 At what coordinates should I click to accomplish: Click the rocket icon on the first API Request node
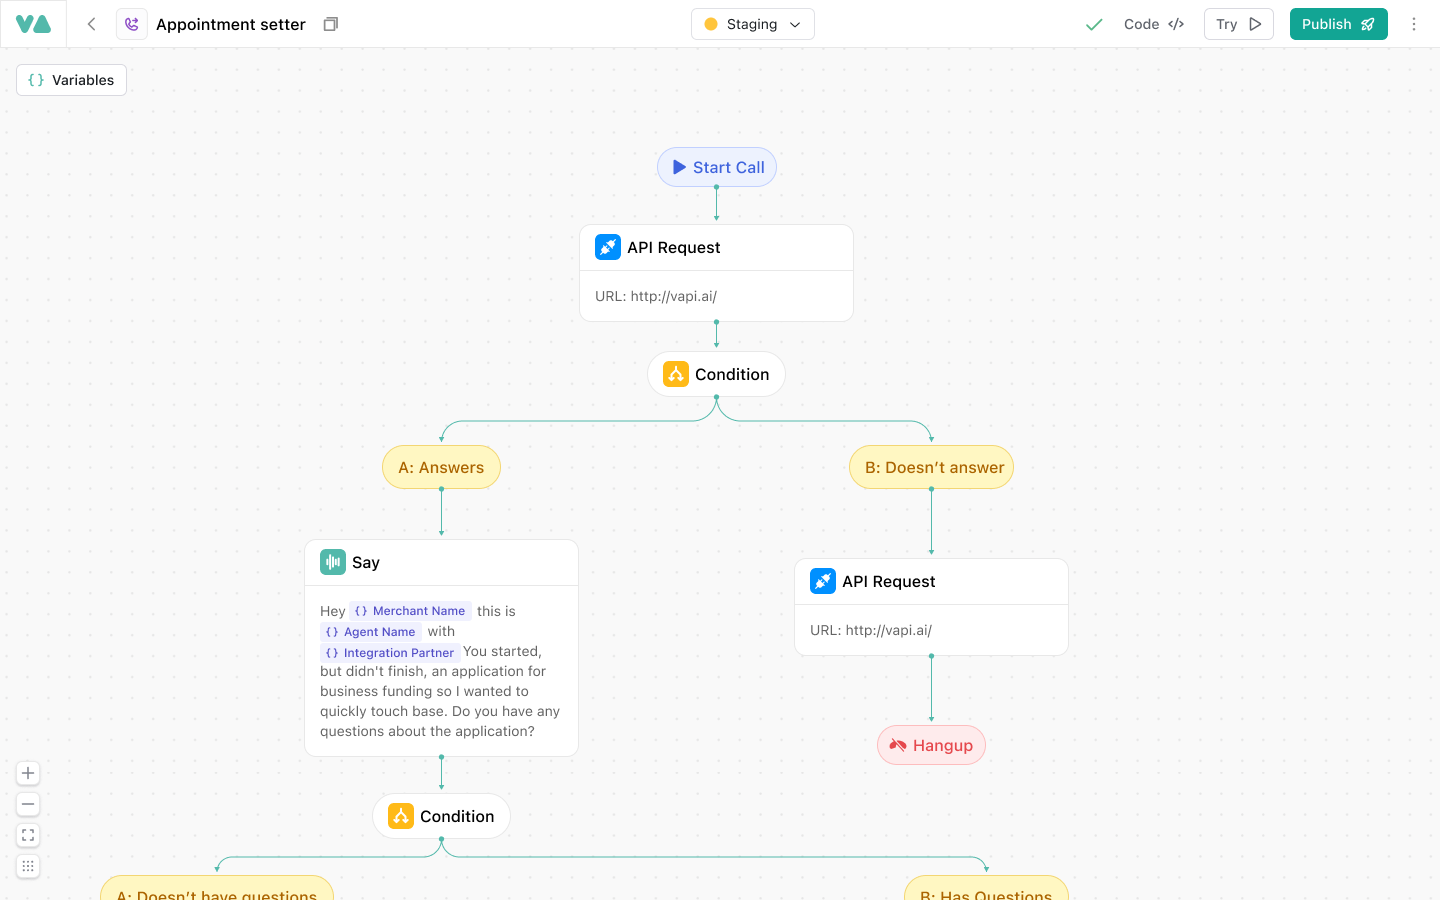(608, 247)
